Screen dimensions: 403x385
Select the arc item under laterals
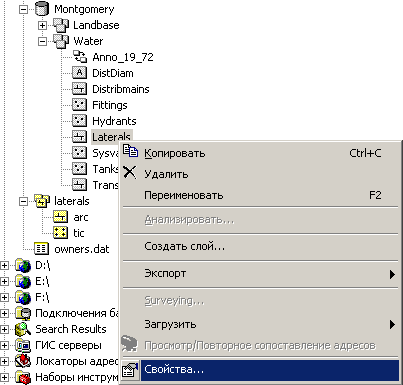pyautogui.click(x=81, y=217)
